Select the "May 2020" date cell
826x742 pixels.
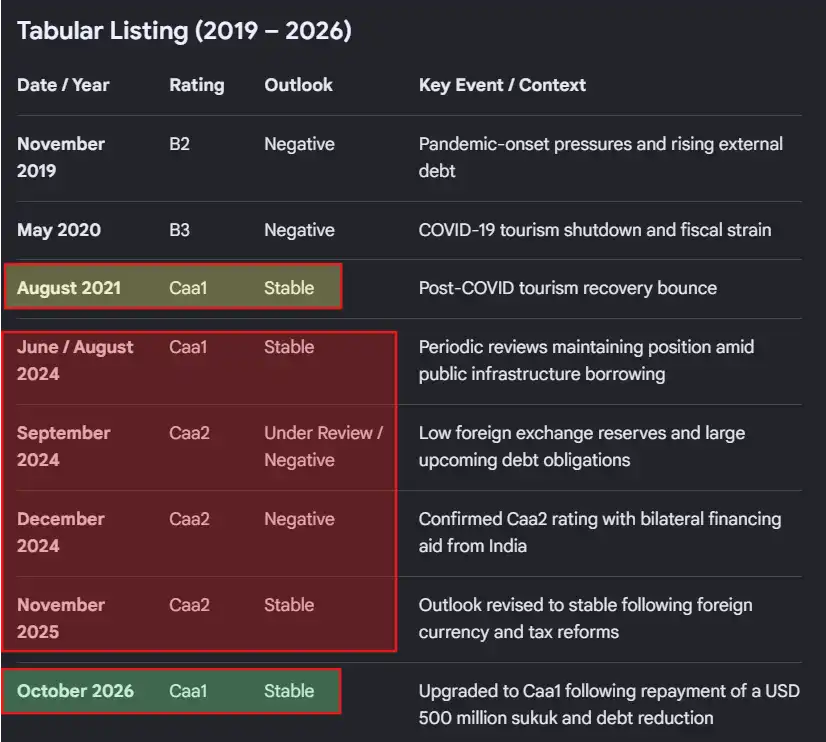(58, 230)
